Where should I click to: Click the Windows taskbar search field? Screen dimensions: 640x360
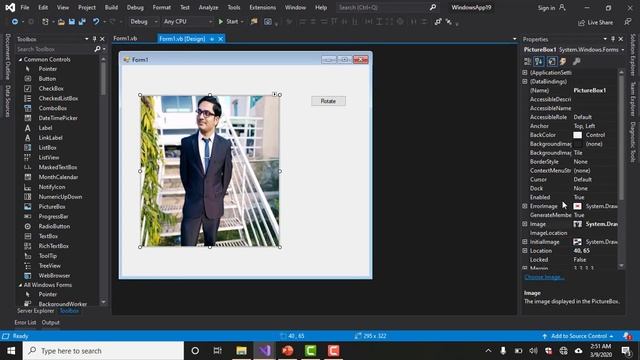(x=103, y=351)
